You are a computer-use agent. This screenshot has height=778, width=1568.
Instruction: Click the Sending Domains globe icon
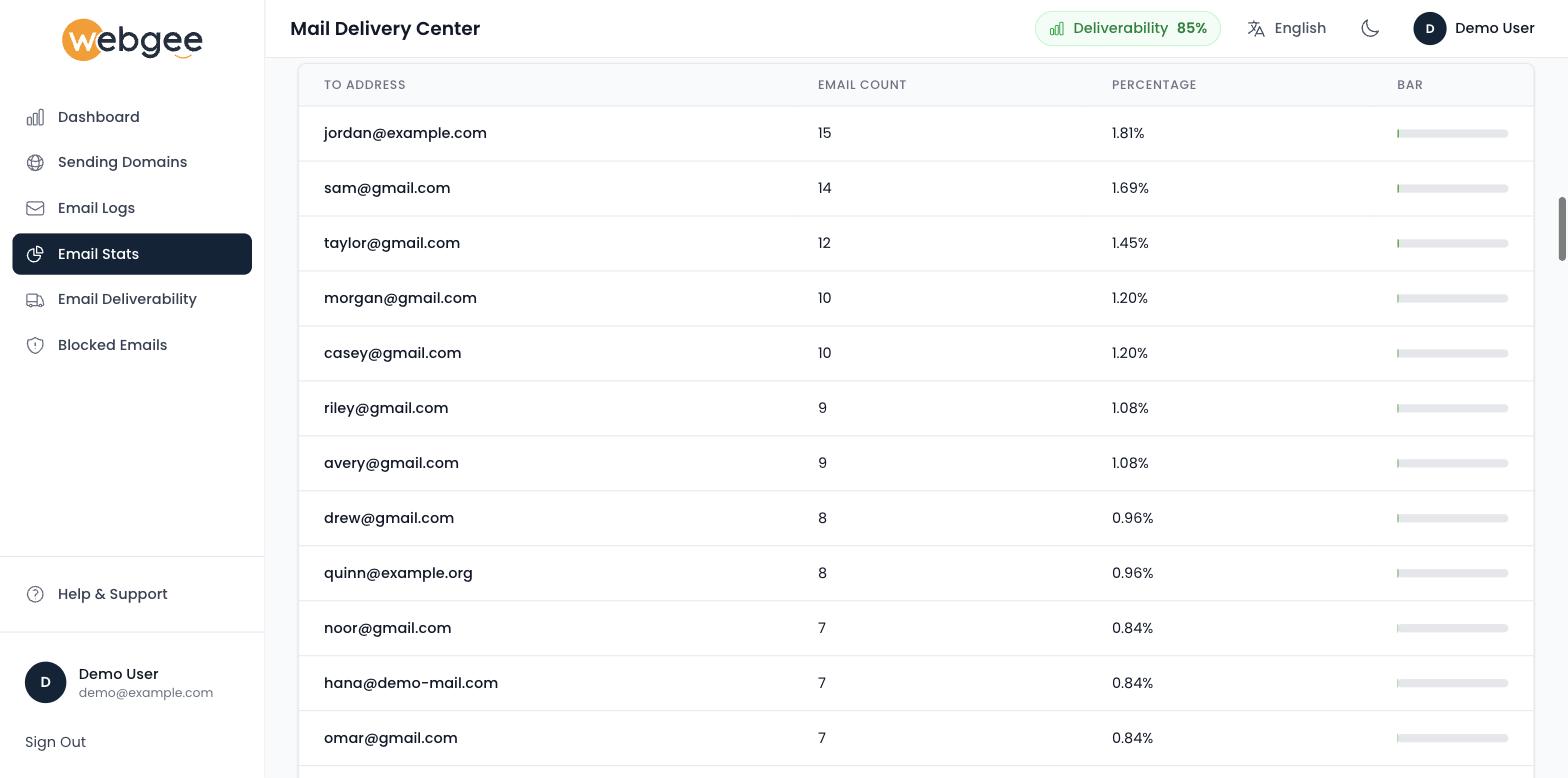[35, 162]
